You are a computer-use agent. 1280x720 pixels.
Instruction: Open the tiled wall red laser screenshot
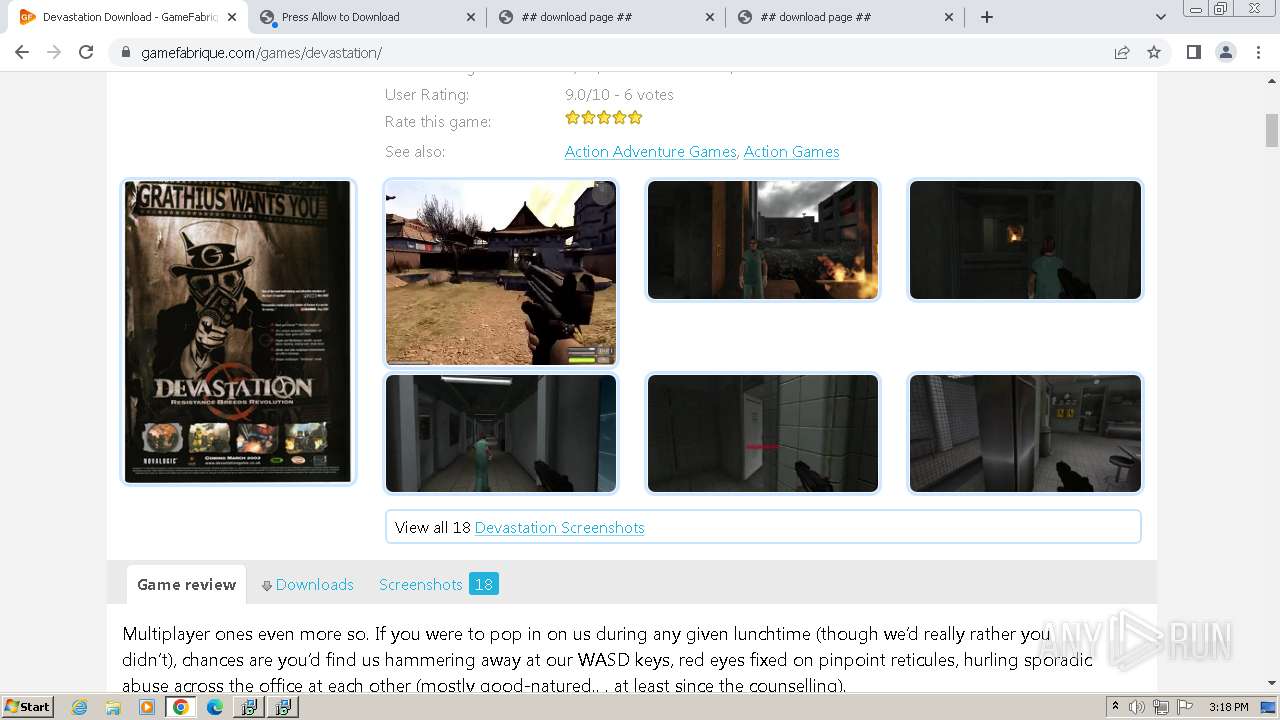[763, 433]
